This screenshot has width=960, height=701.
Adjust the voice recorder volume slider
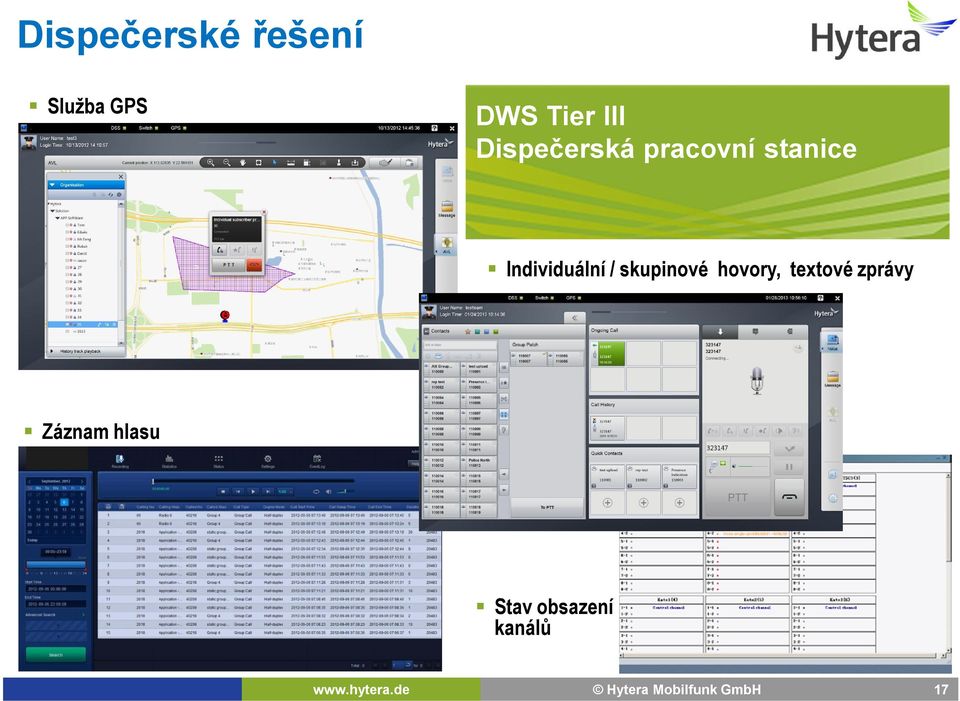coord(345,491)
